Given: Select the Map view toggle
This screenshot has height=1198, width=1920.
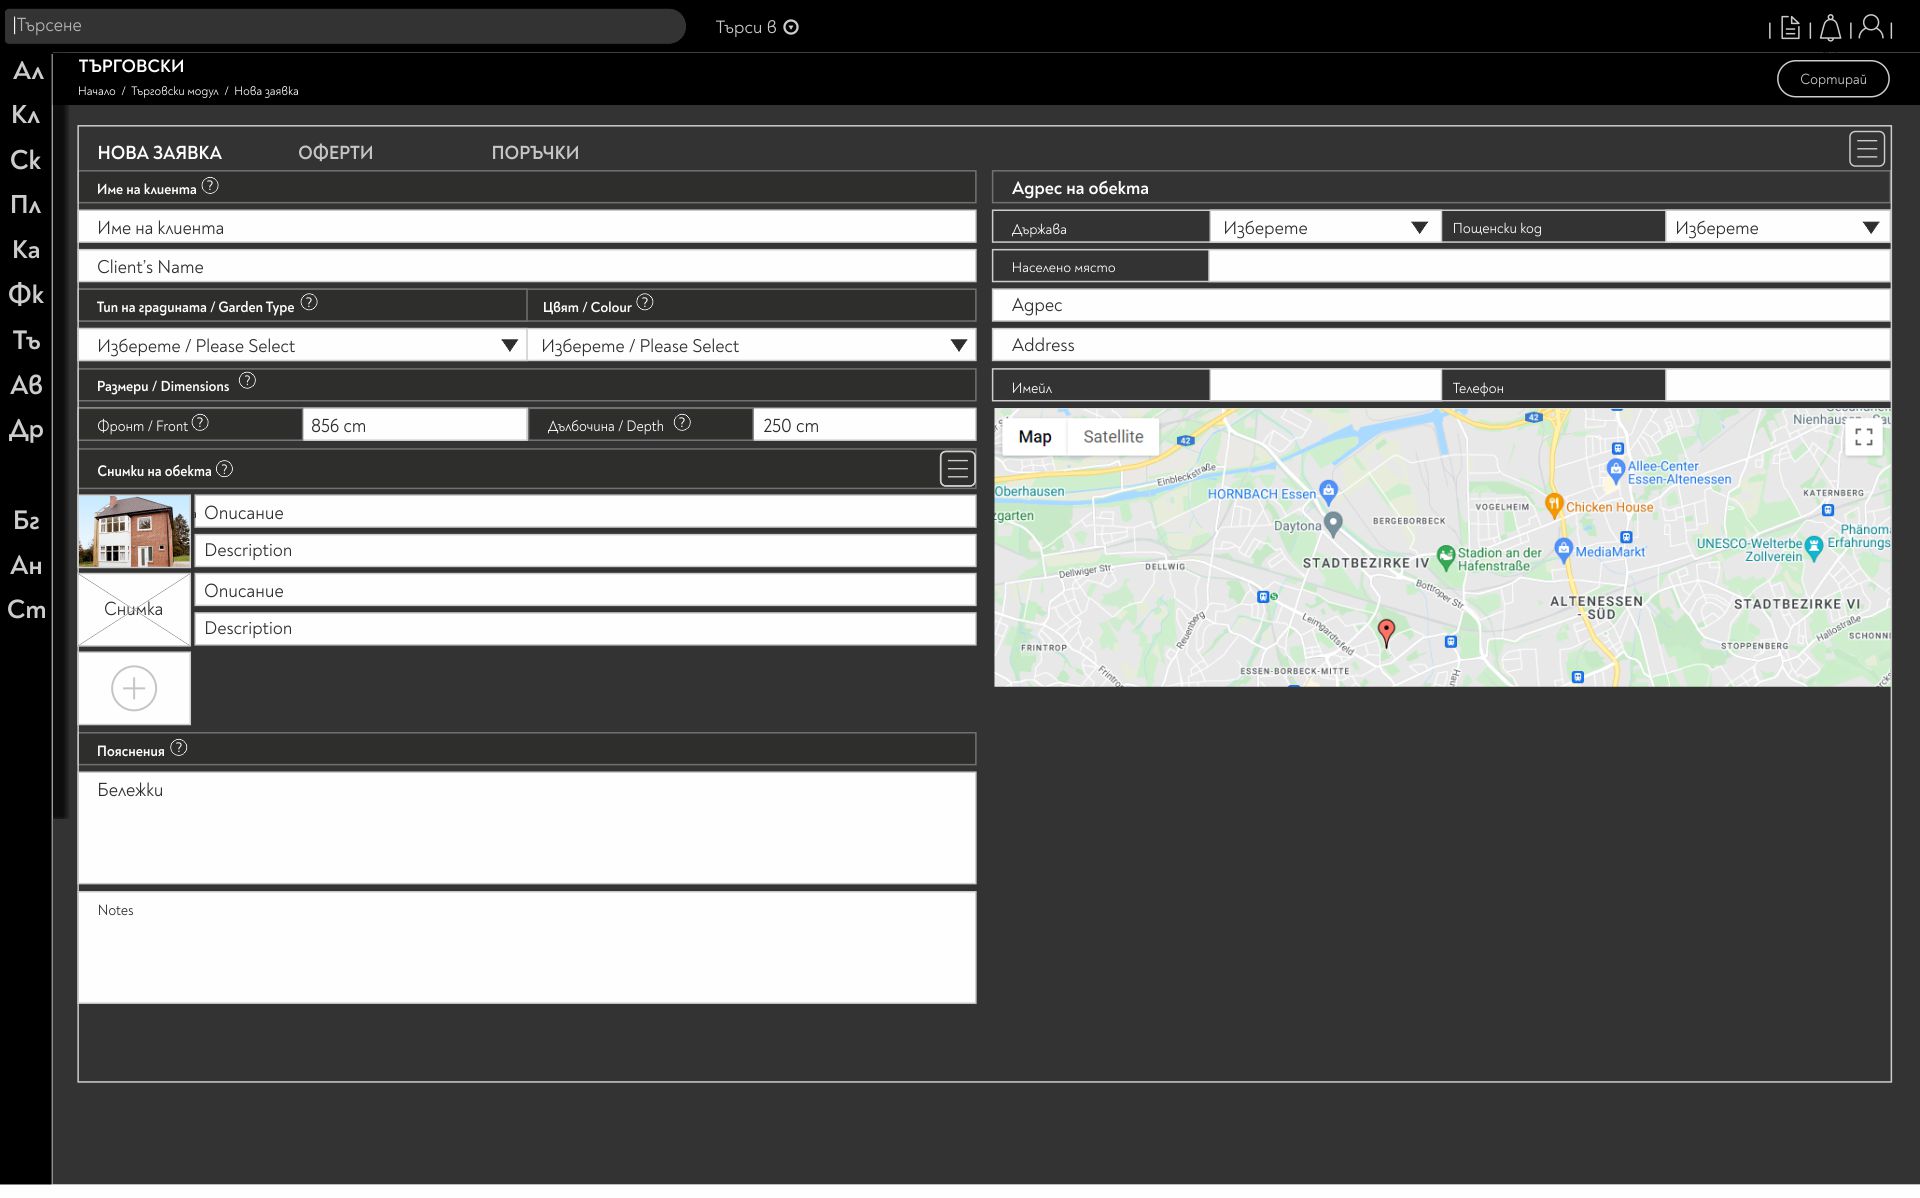Looking at the screenshot, I should (1034, 437).
